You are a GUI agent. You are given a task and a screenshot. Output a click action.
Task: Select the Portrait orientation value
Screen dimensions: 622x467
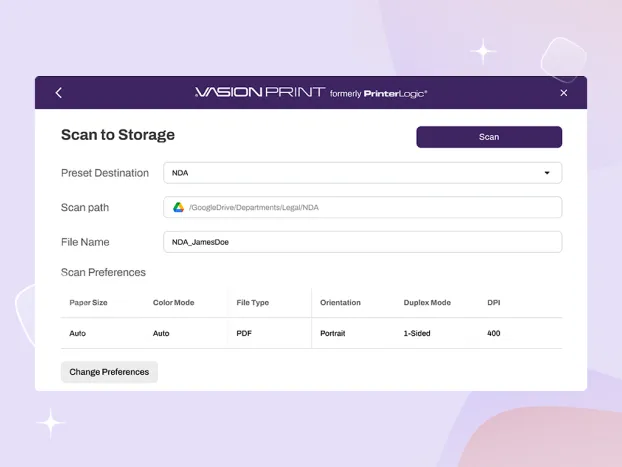(x=332, y=333)
